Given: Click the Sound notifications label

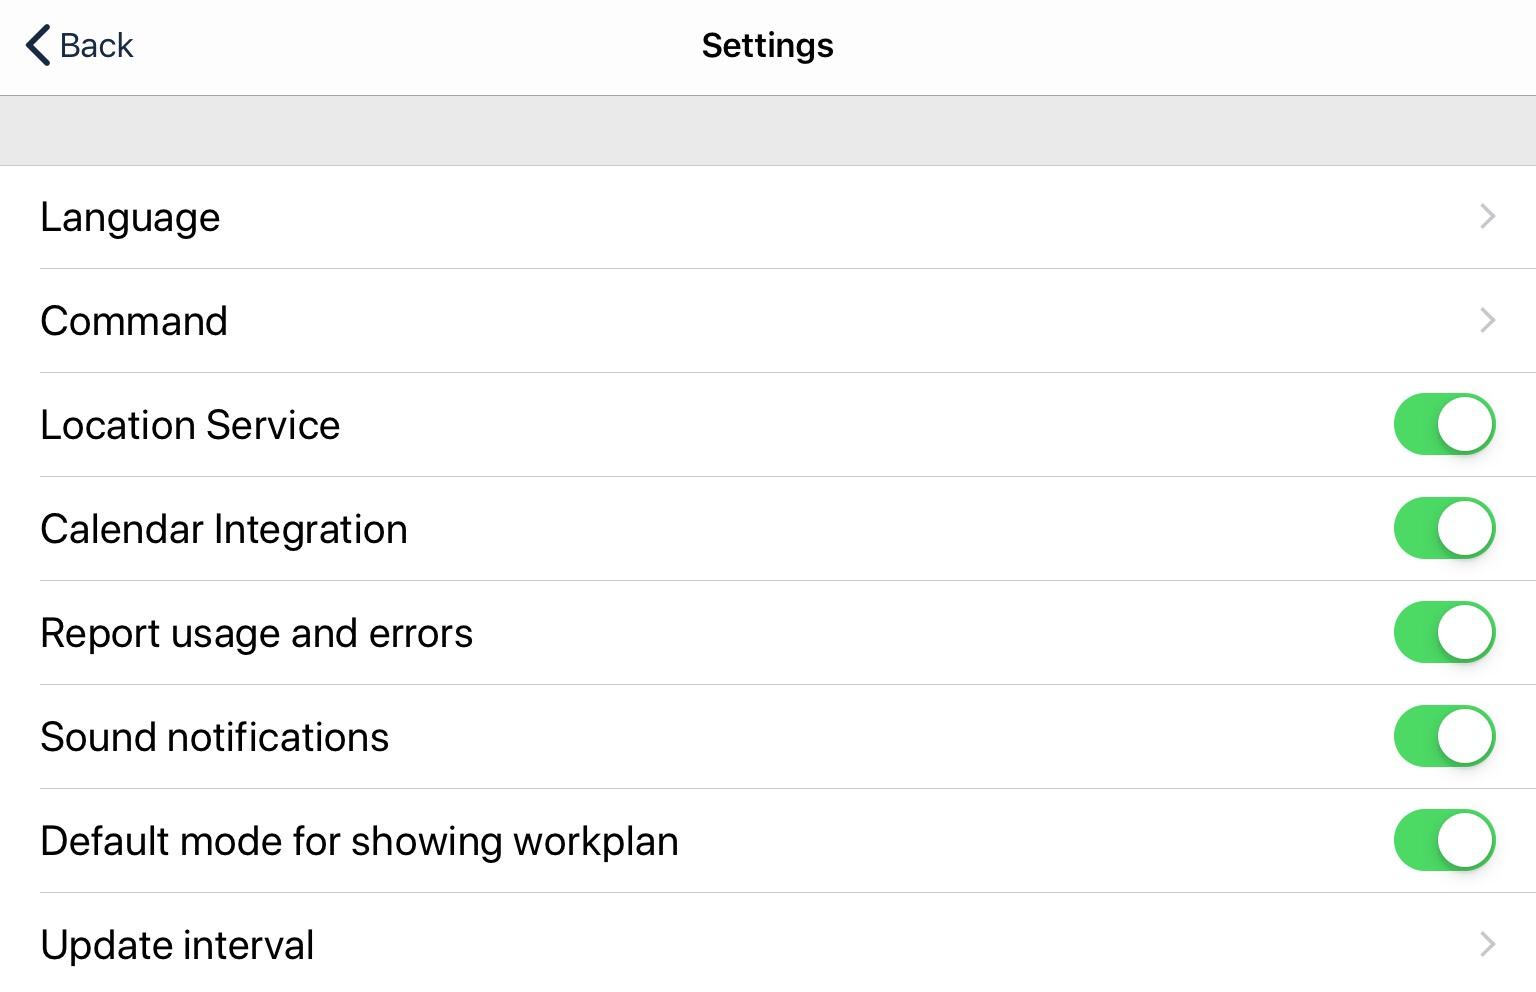Looking at the screenshot, I should (x=214, y=737).
